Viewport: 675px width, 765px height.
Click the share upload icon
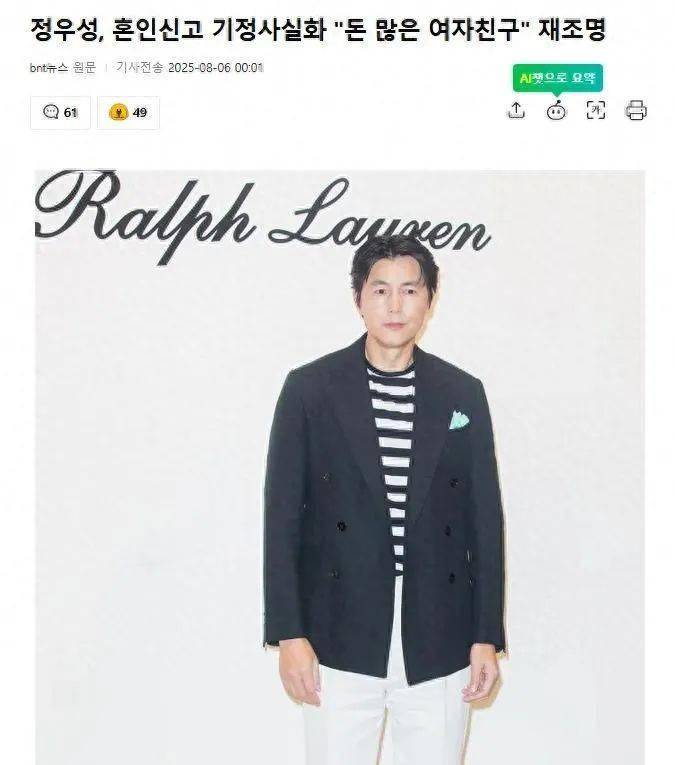516,110
